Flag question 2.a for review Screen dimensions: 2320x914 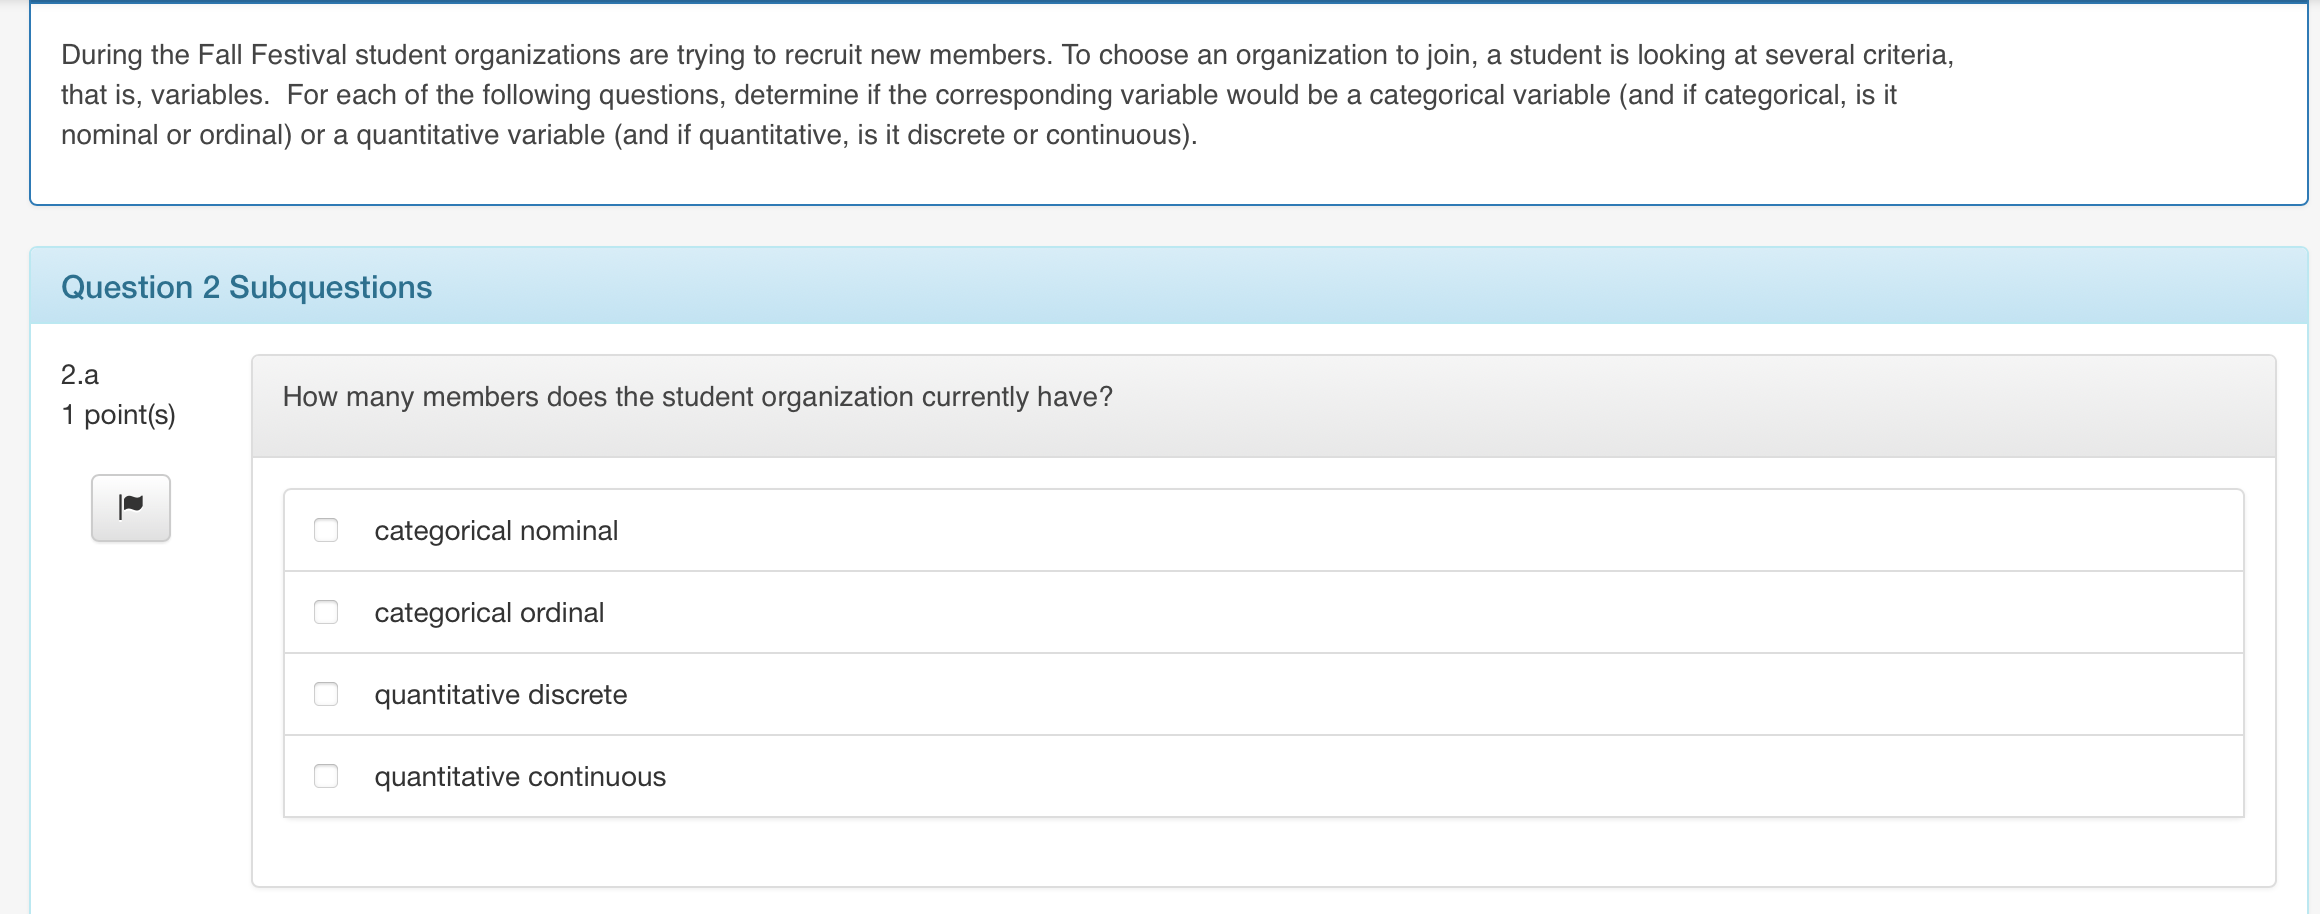(x=131, y=507)
